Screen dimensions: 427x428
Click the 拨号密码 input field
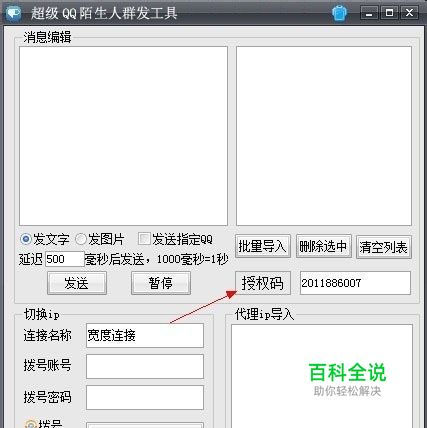coord(145,397)
